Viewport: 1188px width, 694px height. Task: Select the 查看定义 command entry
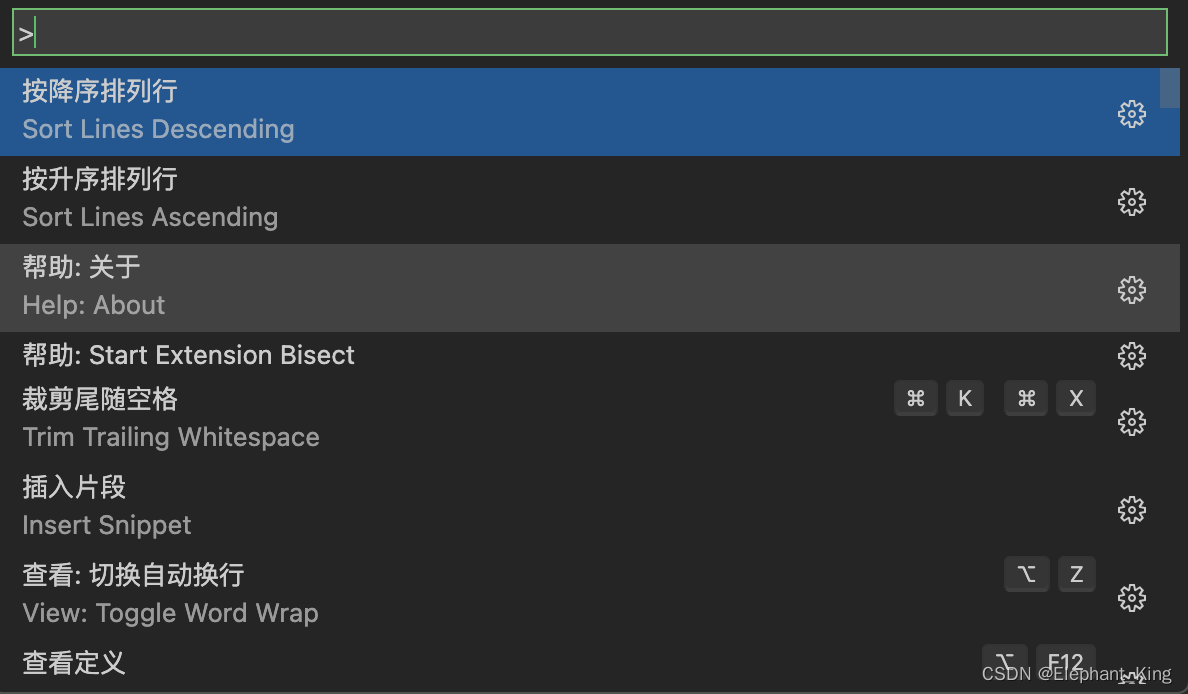click(400, 664)
